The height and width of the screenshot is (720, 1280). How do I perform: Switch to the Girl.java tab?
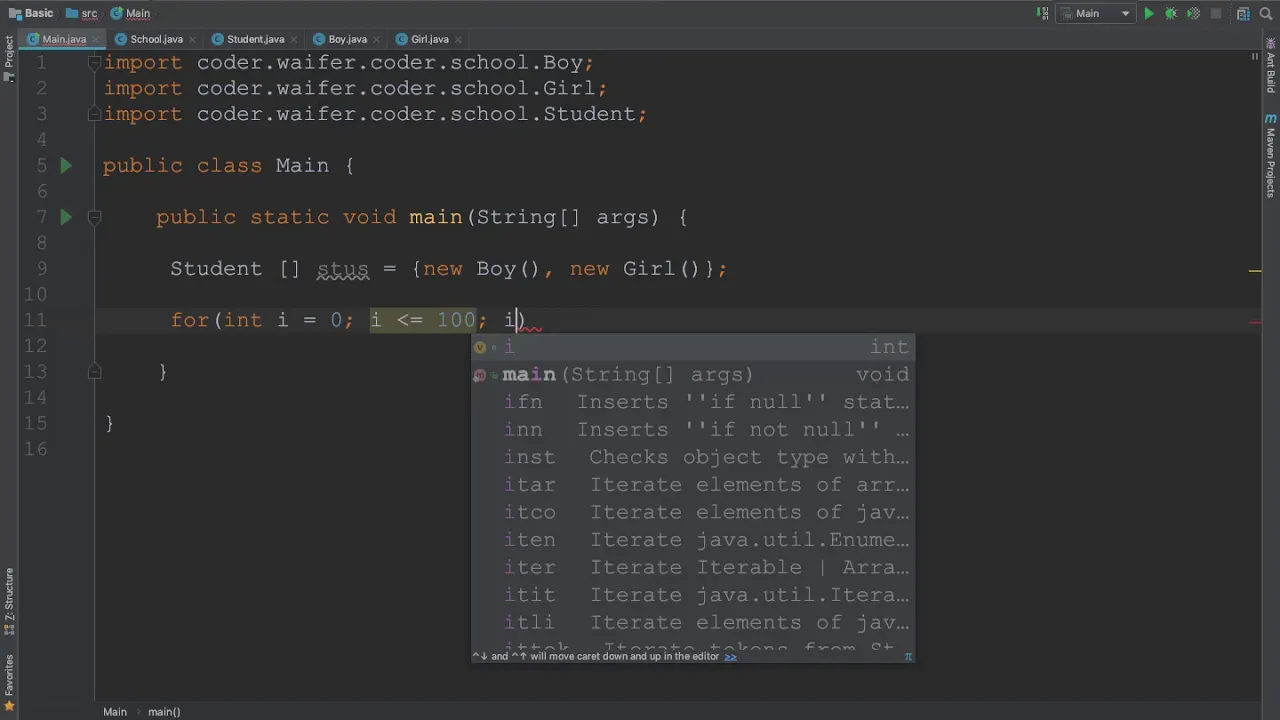[x=430, y=39]
